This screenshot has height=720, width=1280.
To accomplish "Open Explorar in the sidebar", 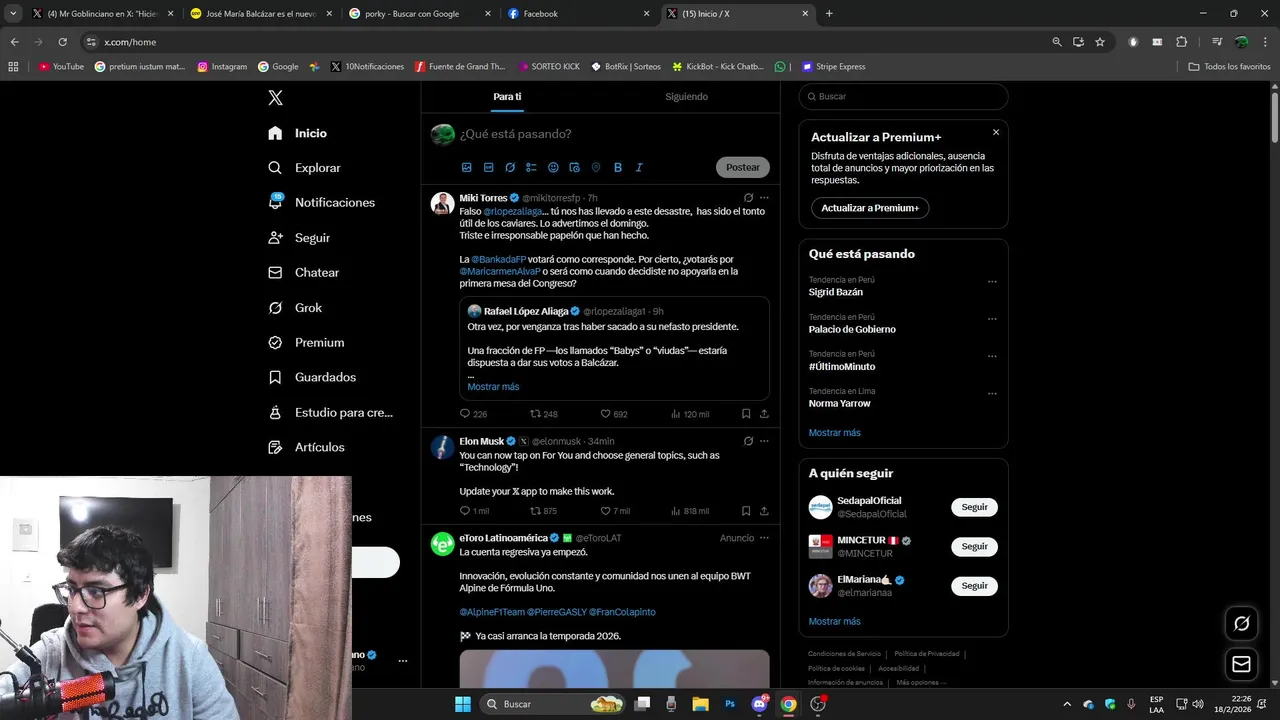I will point(305,168).
